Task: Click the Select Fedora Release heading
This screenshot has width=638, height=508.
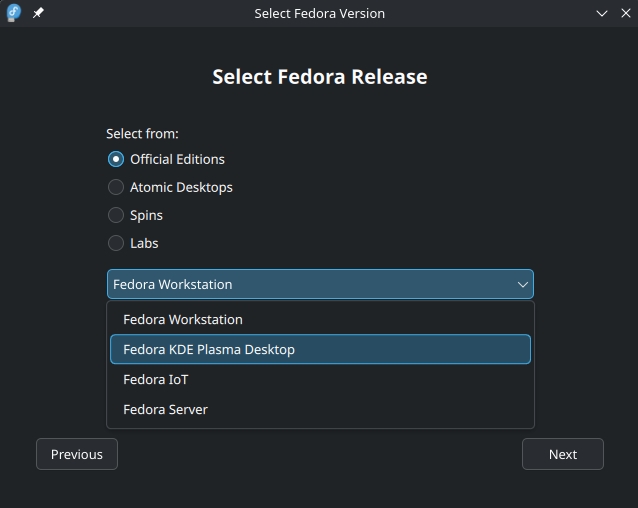Action: pyautogui.click(x=320, y=76)
